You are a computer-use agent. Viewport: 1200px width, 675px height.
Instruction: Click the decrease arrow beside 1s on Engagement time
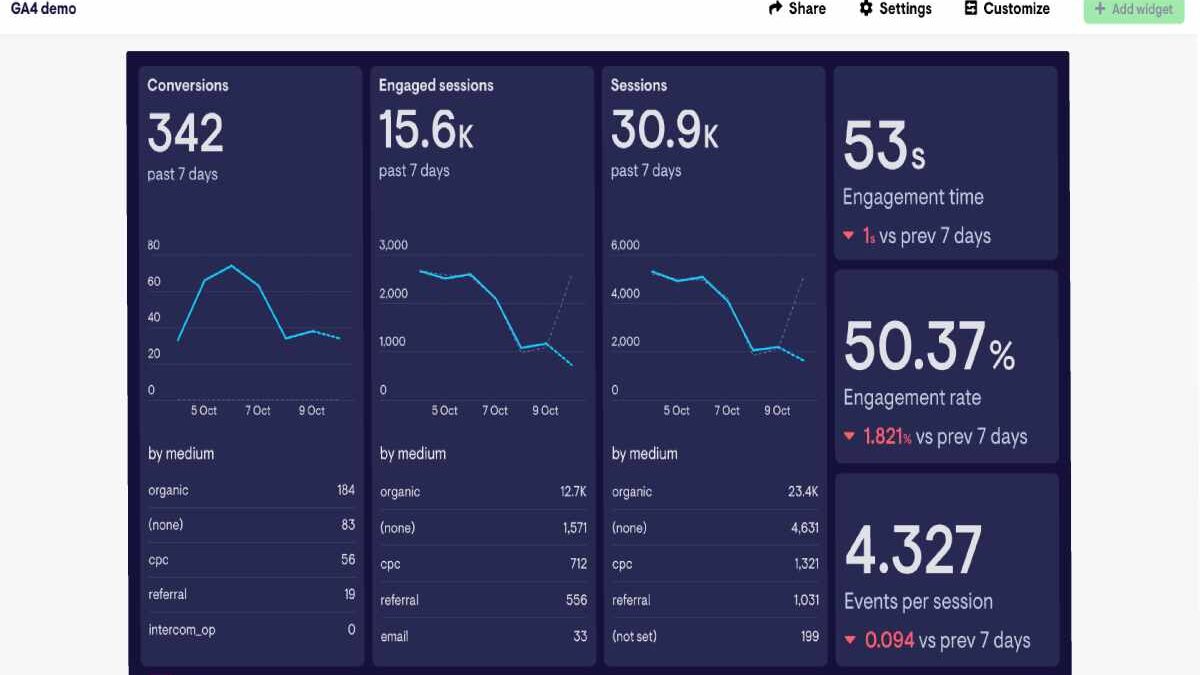pyautogui.click(x=849, y=236)
